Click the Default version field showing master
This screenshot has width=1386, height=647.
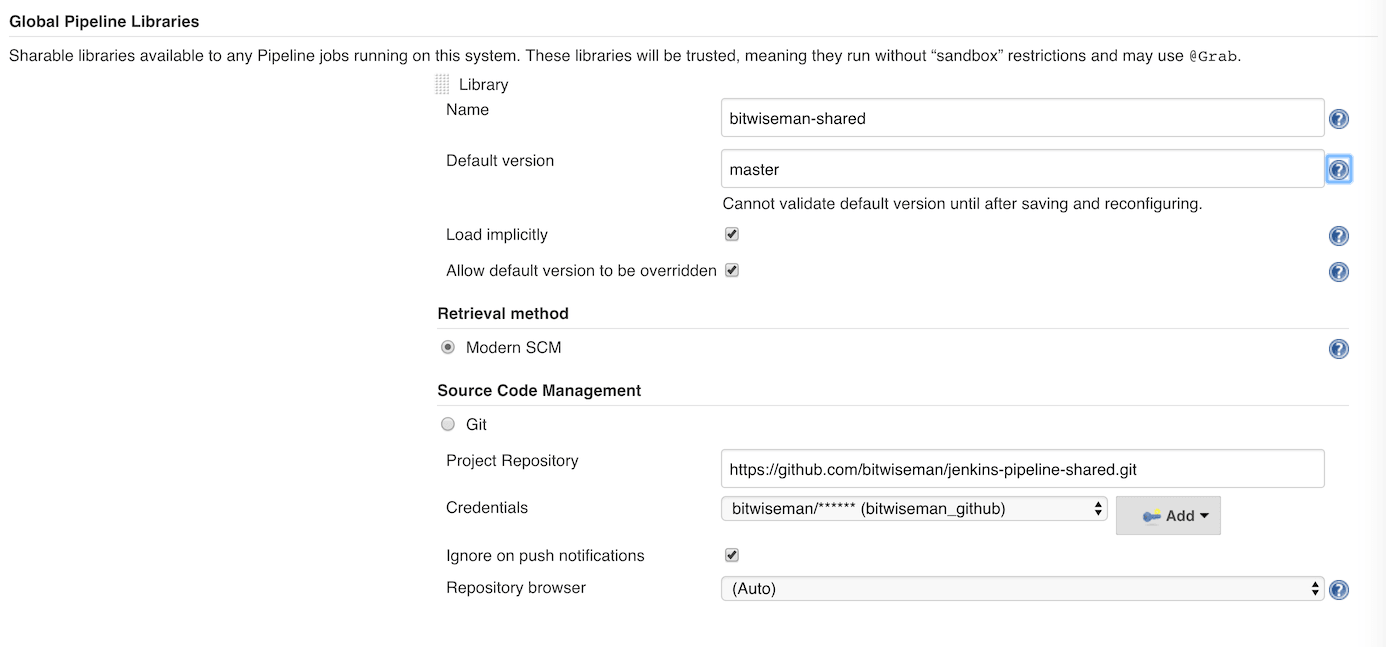(1021, 168)
